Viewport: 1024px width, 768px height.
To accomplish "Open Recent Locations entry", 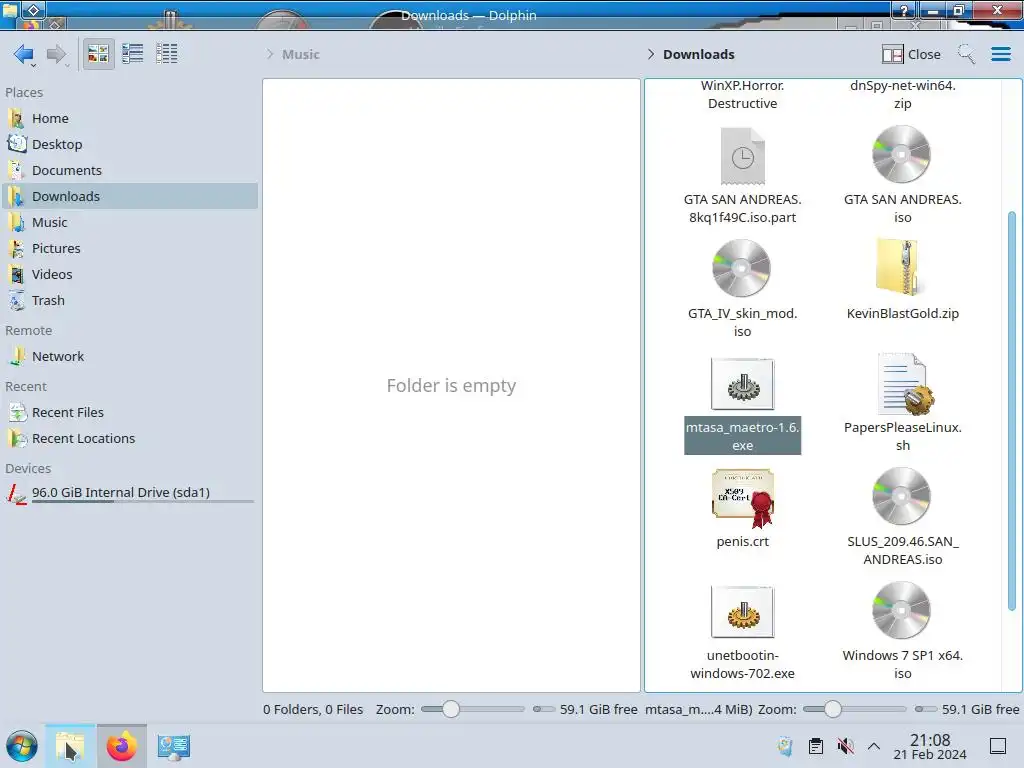I will tap(130, 439).
